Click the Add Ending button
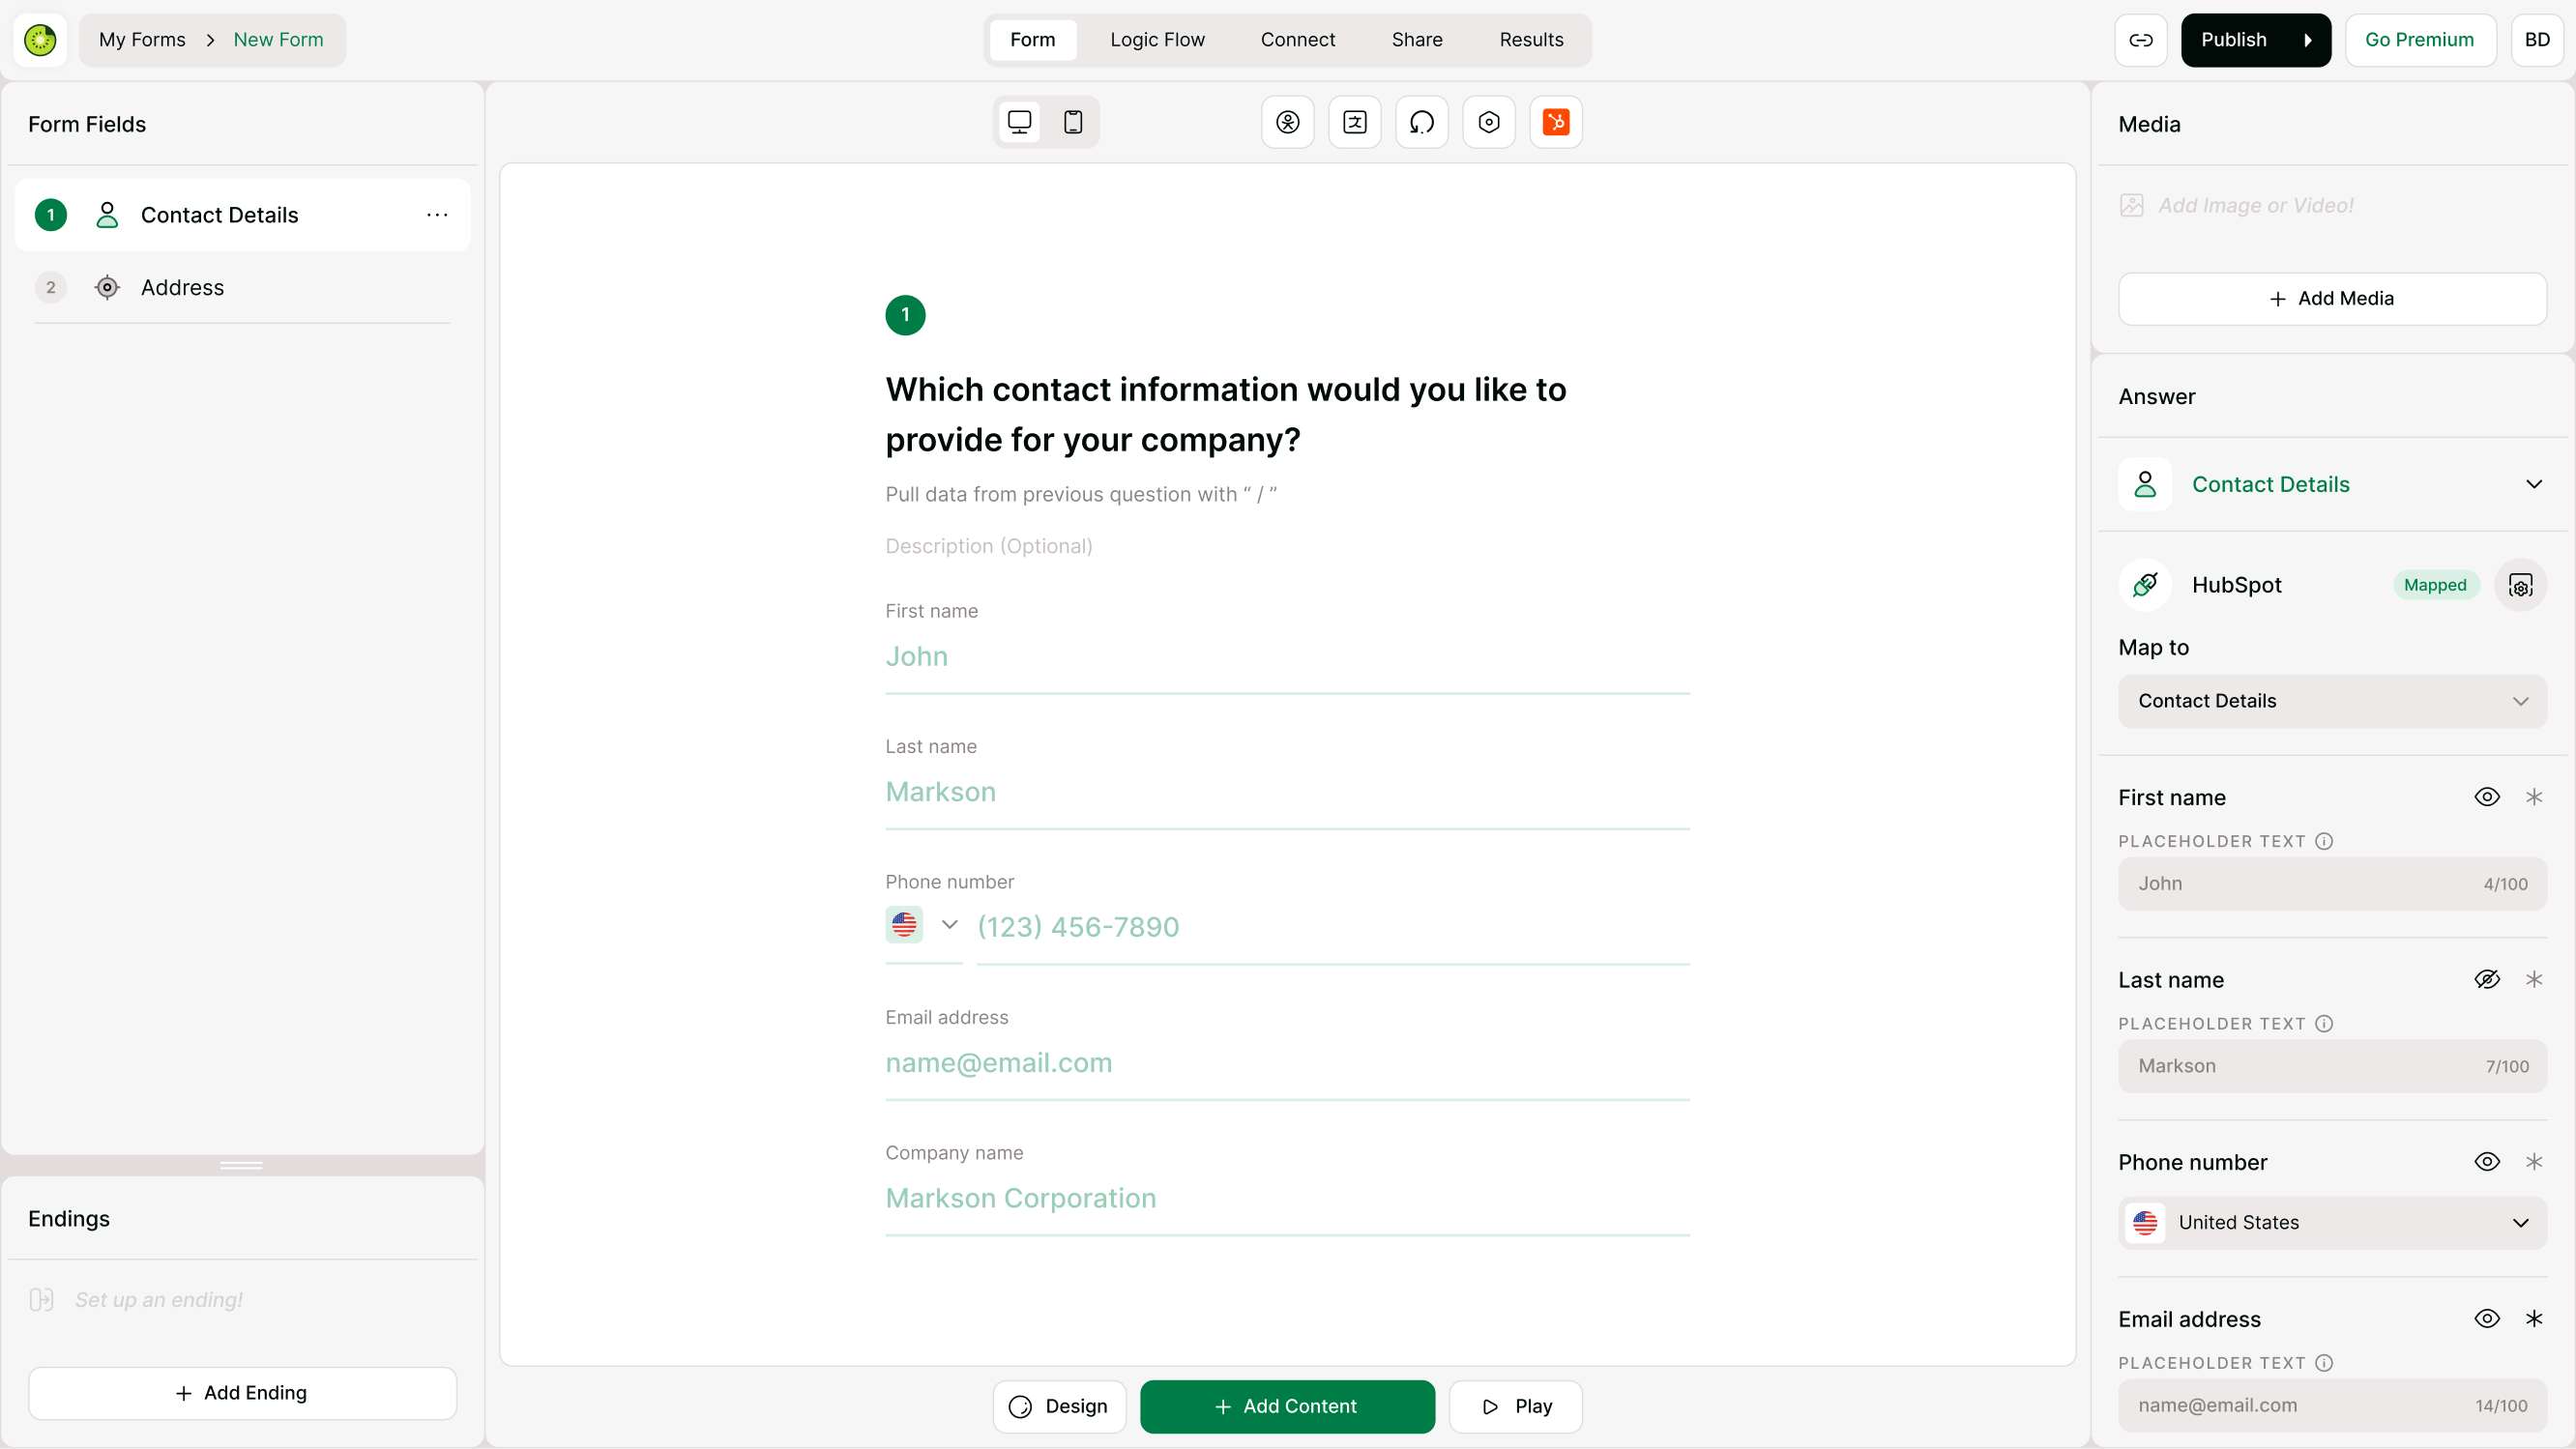Screen dimensions: 2576x1449 pyautogui.click(x=242, y=1394)
